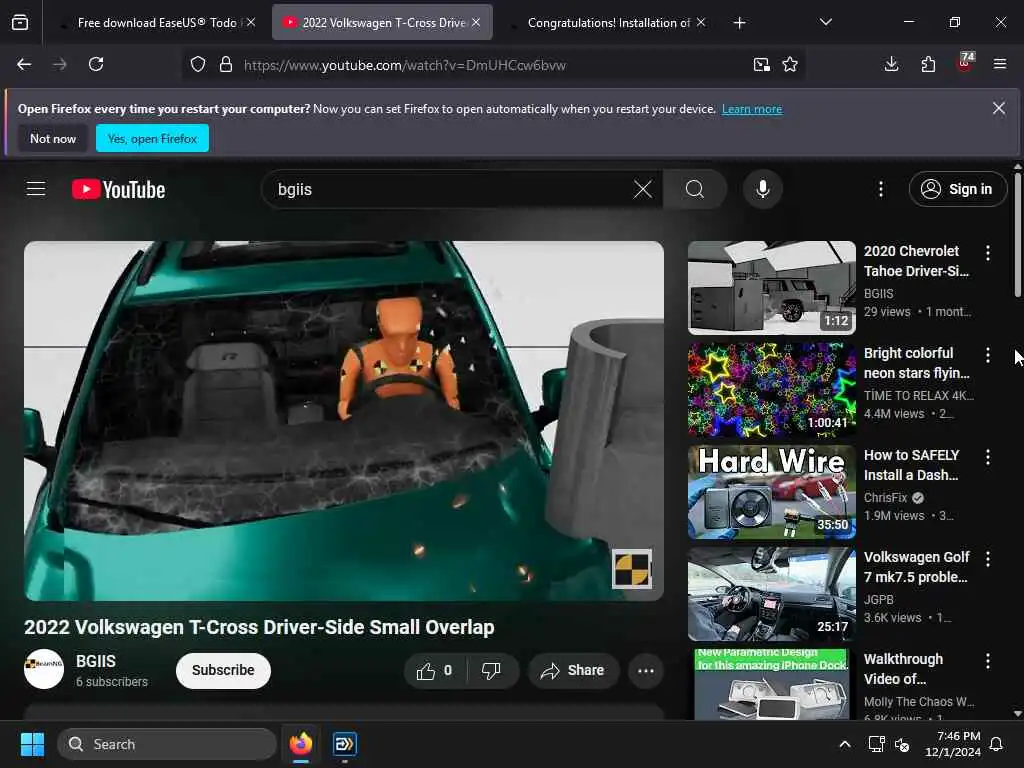Open BGIIS channel avatar
This screenshot has width=1024, height=768.
(44, 669)
